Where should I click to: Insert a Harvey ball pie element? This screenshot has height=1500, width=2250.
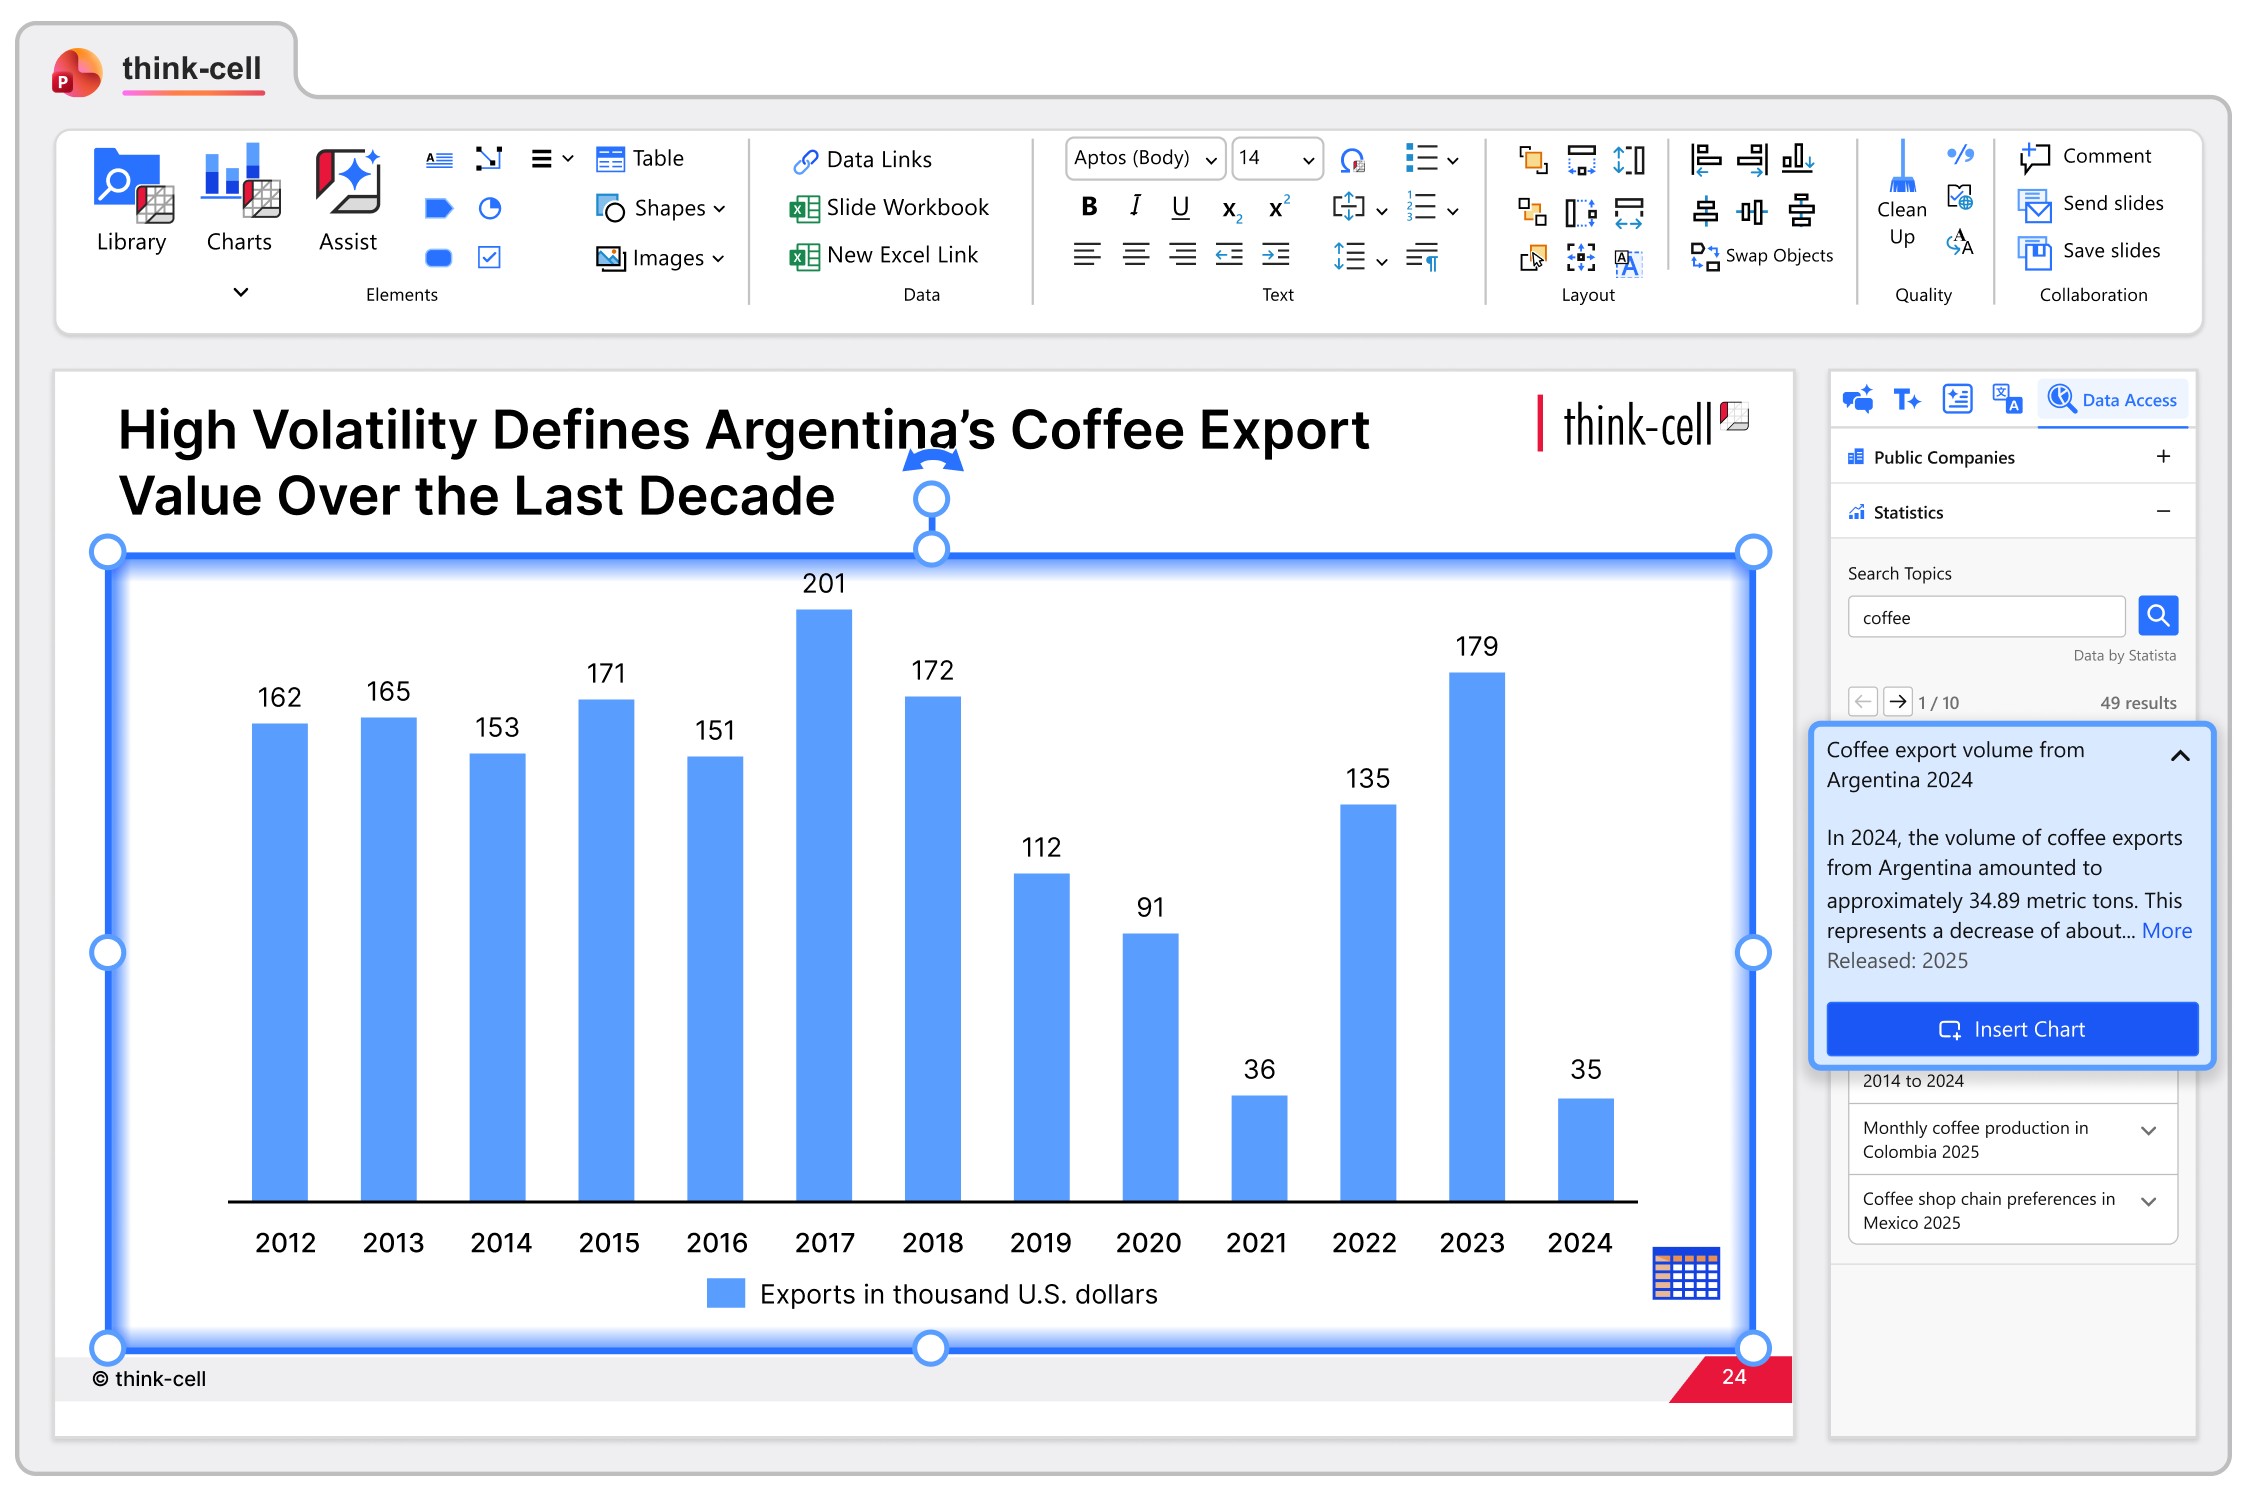click(489, 208)
